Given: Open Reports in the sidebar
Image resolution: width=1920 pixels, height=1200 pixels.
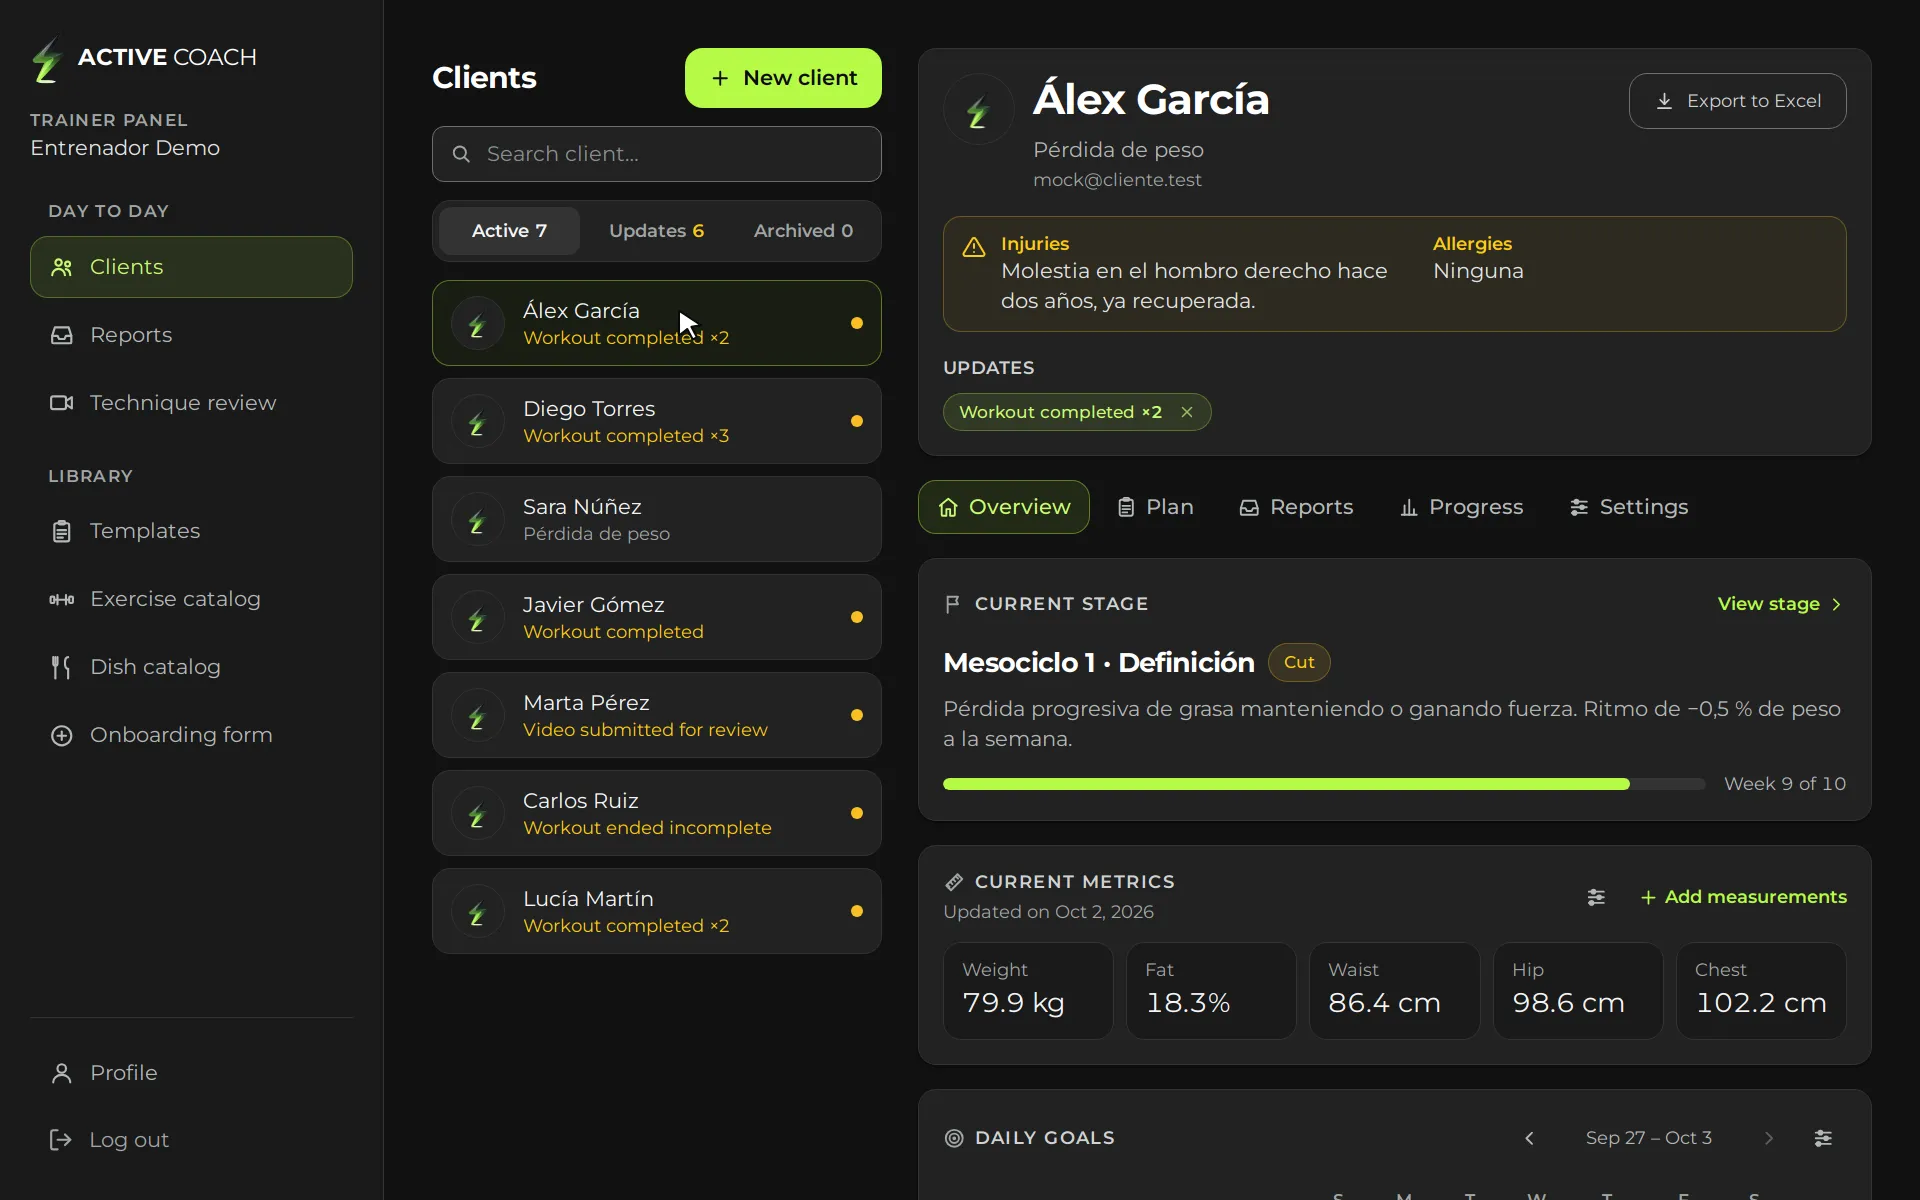Looking at the screenshot, I should 191,335.
